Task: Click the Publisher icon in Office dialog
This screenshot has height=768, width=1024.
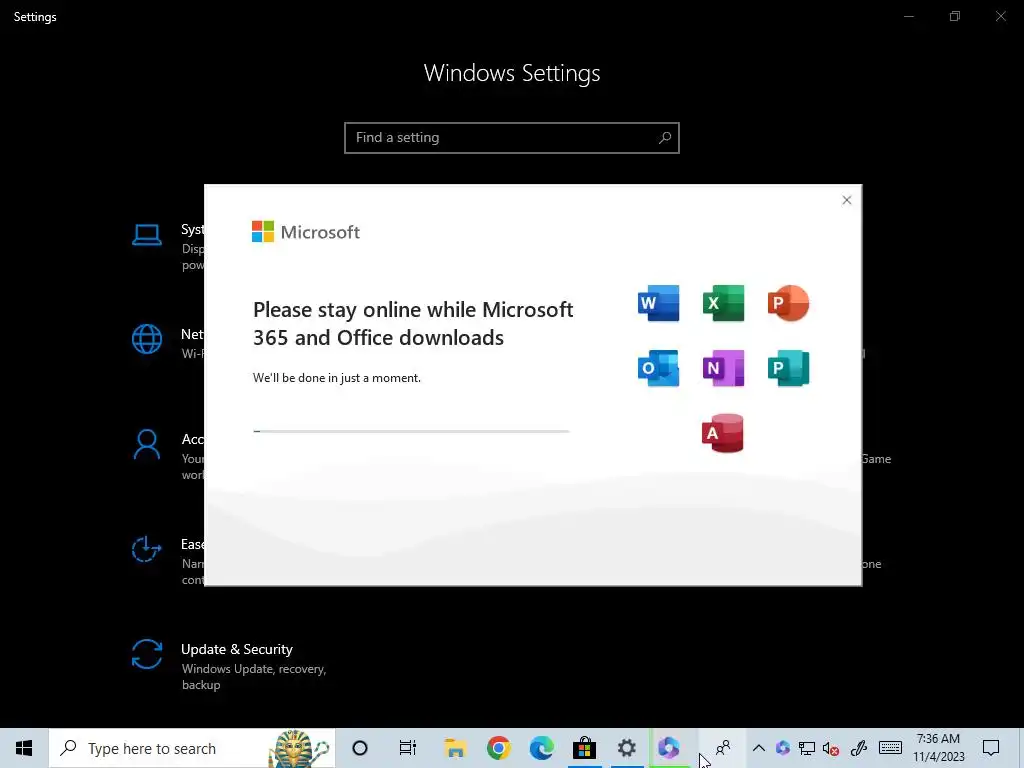Action: (x=788, y=368)
